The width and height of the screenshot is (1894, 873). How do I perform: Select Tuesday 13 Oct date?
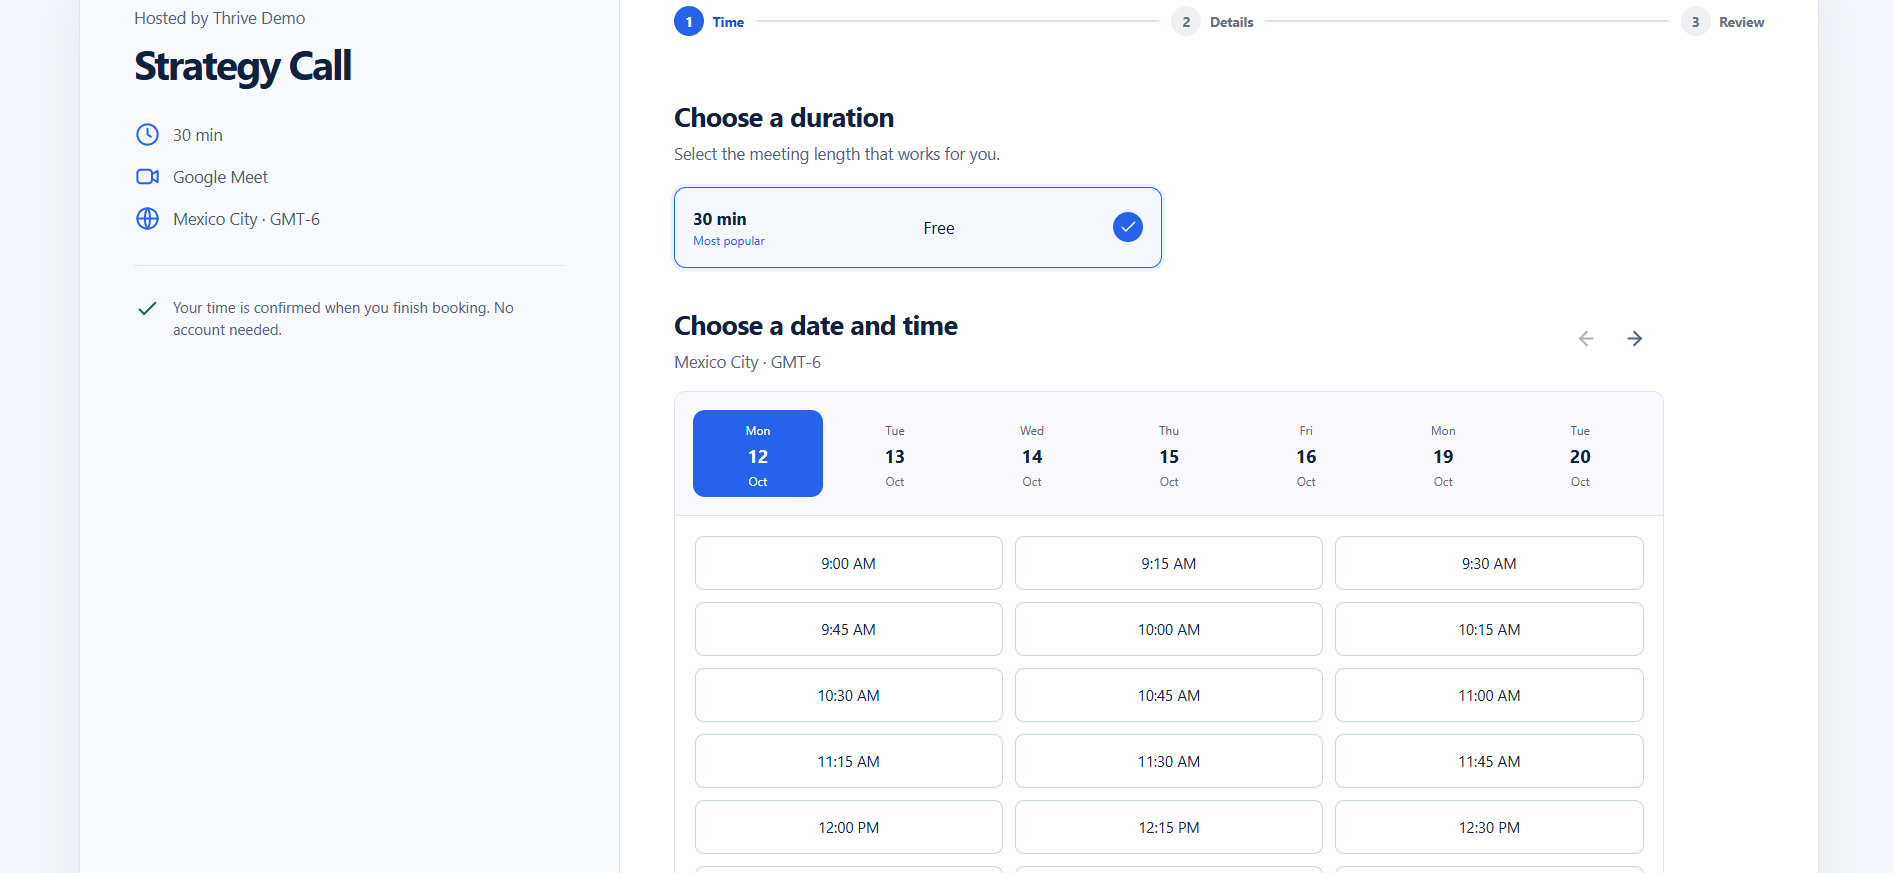[895, 453]
